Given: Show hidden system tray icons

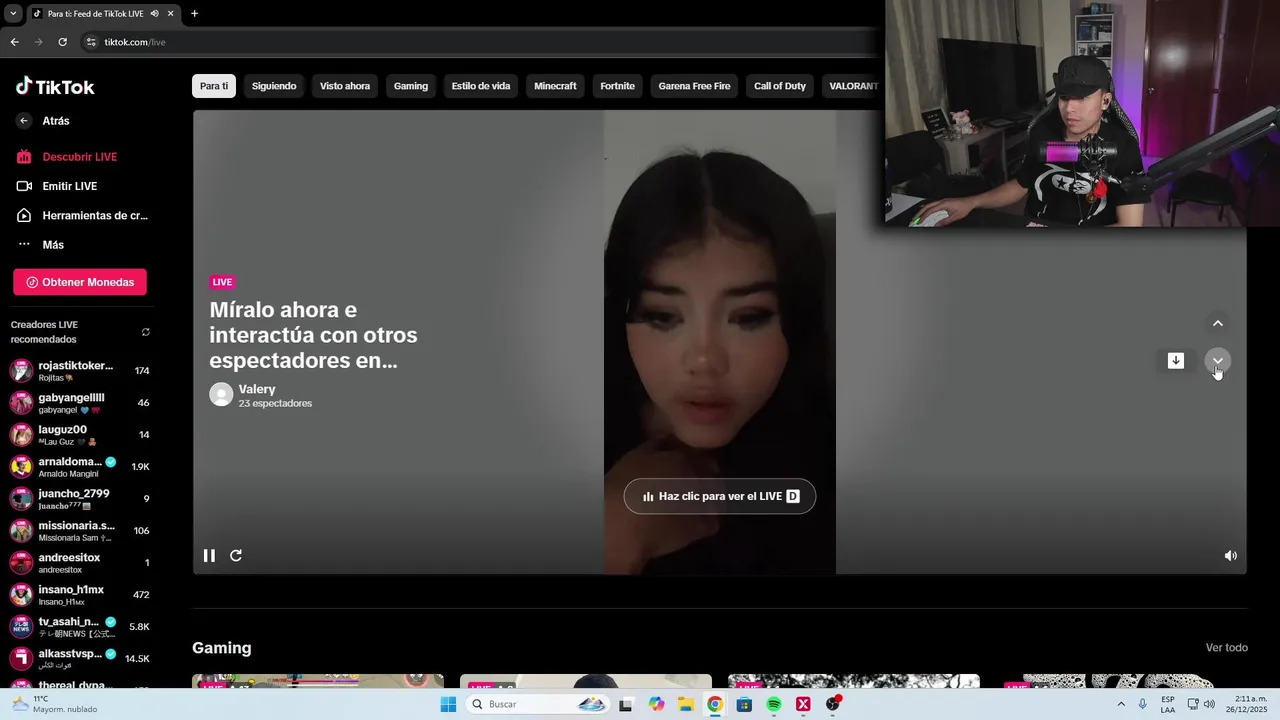Looking at the screenshot, I should tap(1121, 704).
